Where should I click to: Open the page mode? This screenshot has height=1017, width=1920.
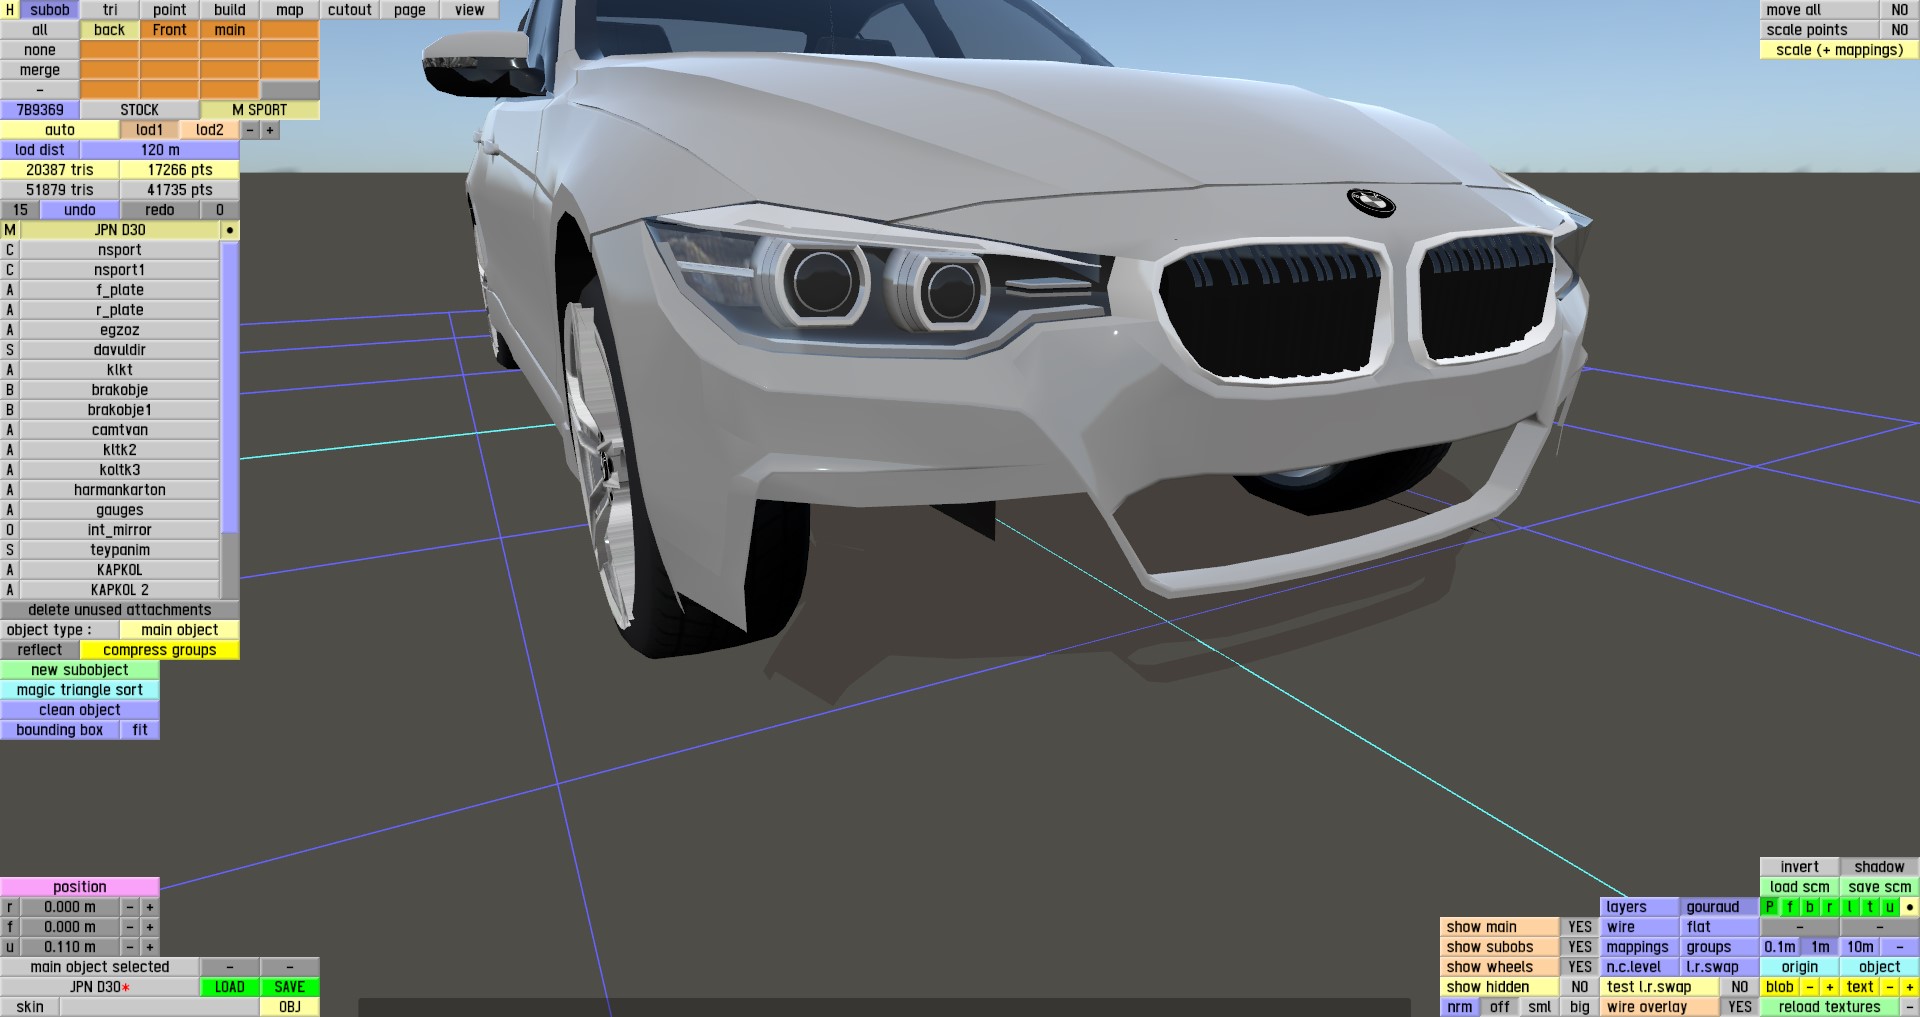[410, 10]
